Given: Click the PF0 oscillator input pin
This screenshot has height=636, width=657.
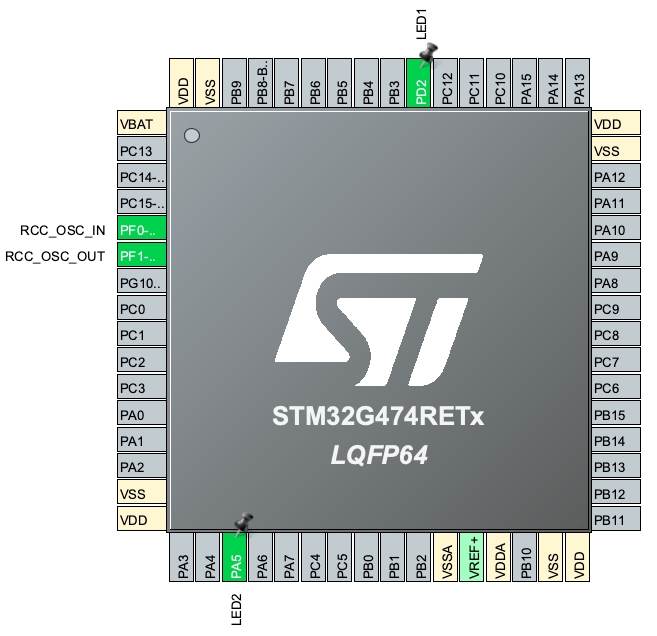Looking at the screenshot, I should [140, 230].
